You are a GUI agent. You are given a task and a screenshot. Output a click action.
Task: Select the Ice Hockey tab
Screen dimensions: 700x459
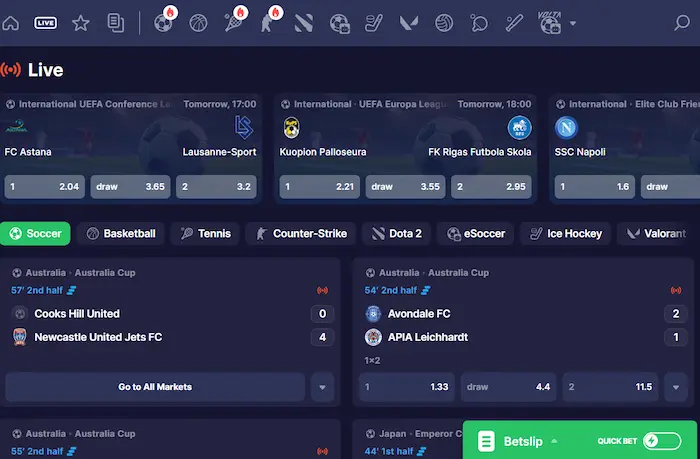565,234
